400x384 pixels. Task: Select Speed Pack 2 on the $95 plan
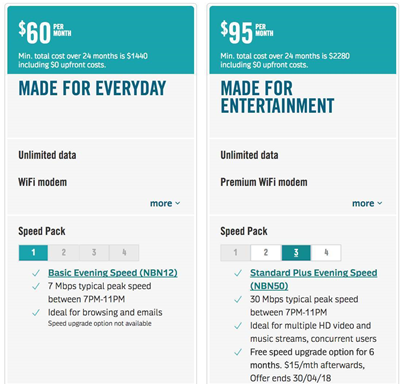(266, 253)
